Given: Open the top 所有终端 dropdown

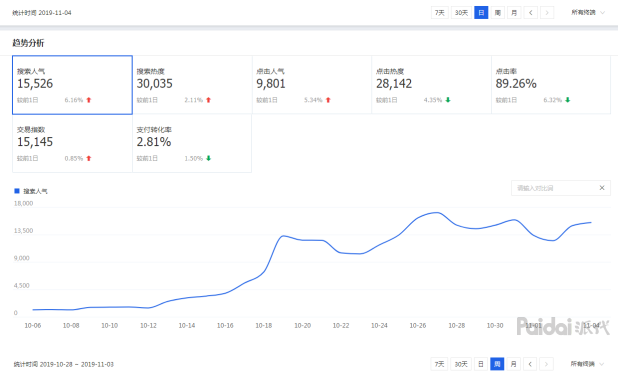Looking at the screenshot, I should click(588, 13).
